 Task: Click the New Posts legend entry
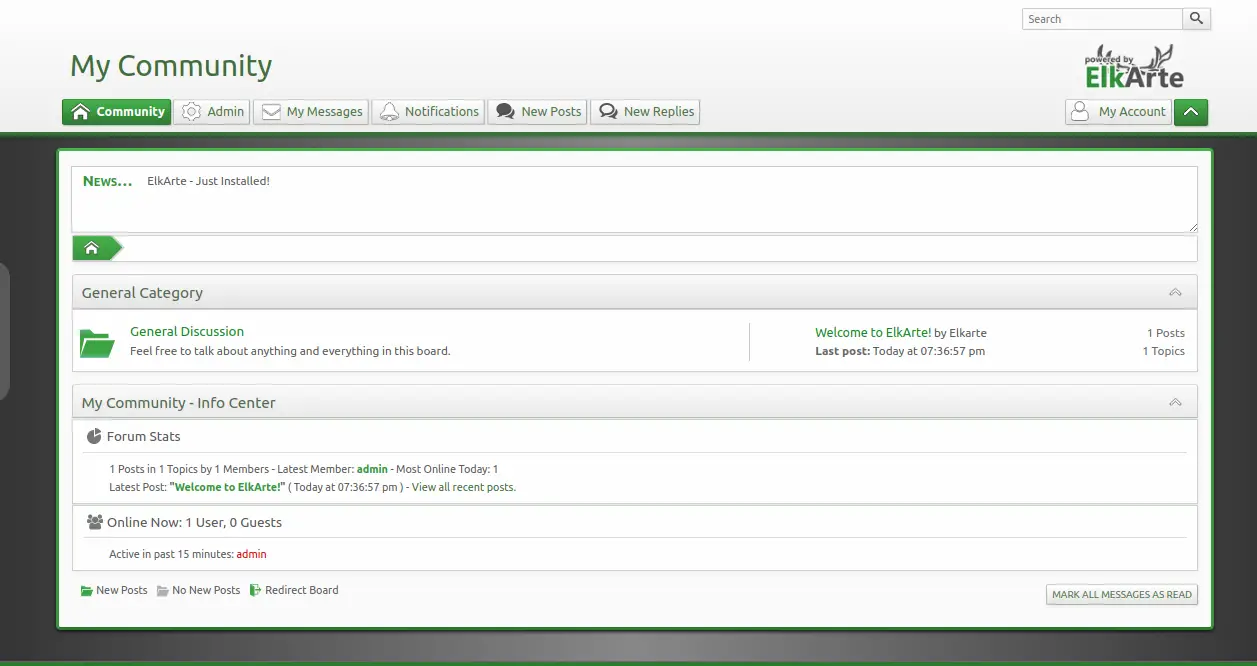pos(114,590)
